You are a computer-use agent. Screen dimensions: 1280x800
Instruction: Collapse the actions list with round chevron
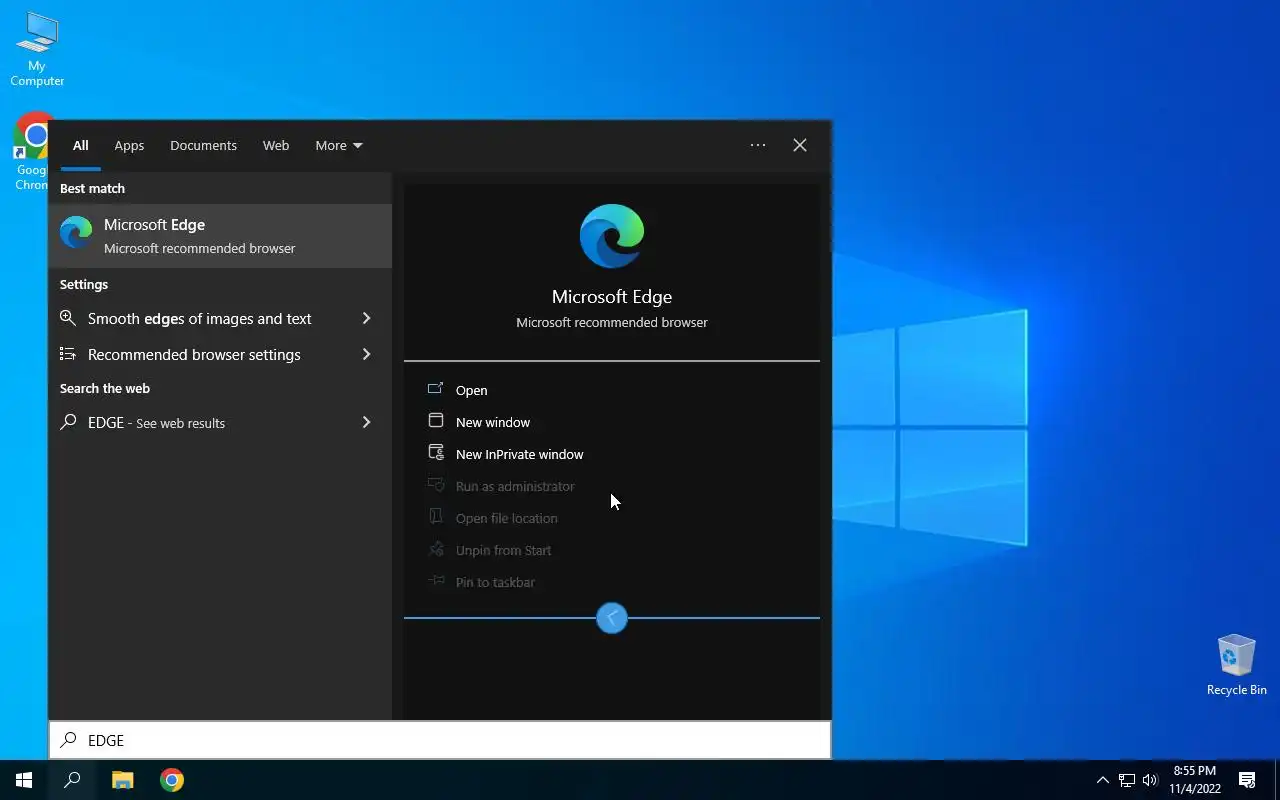tap(612, 618)
